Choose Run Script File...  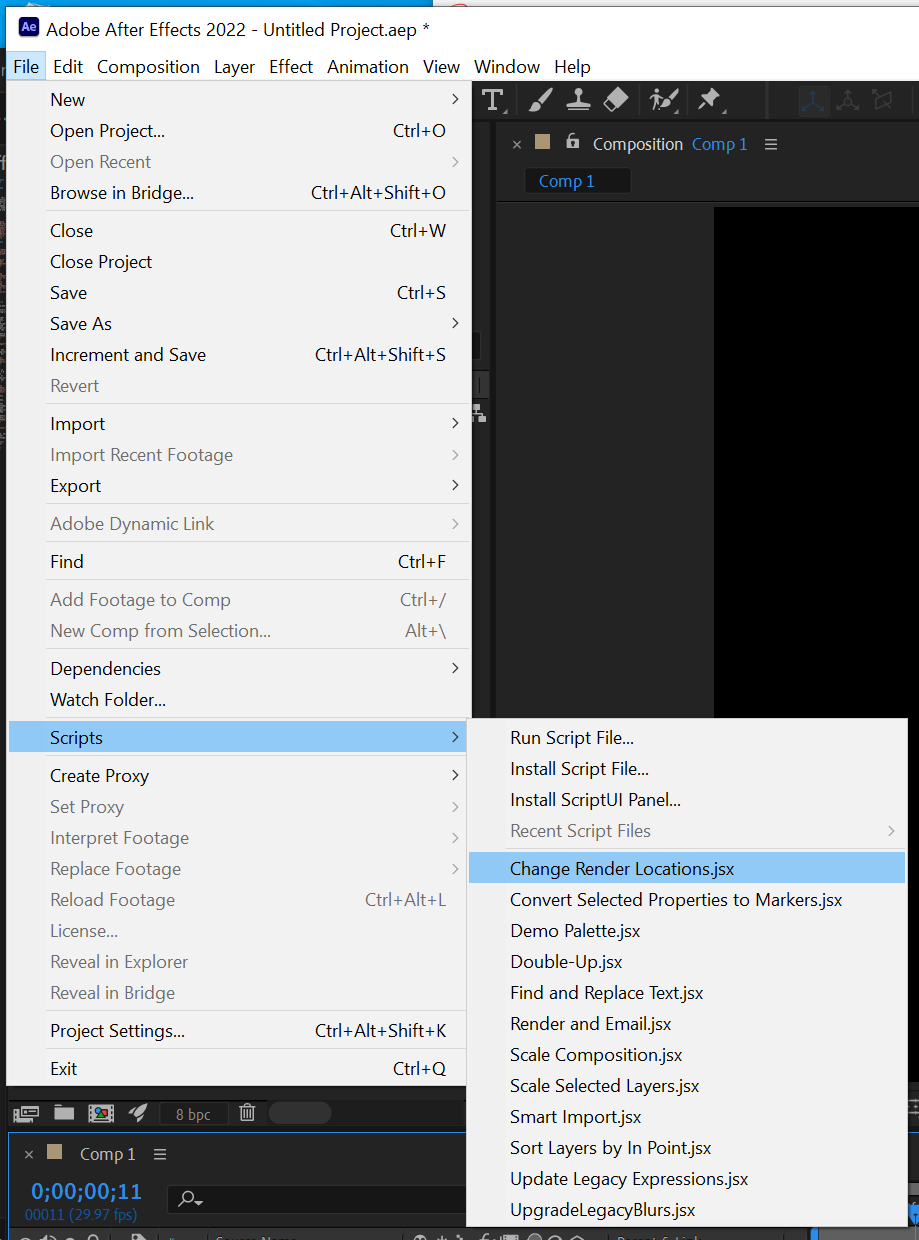pos(687,738)
